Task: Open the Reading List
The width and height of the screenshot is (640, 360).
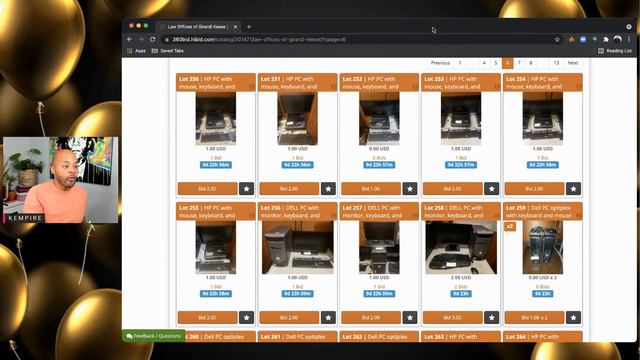Action: pos(615,51)
